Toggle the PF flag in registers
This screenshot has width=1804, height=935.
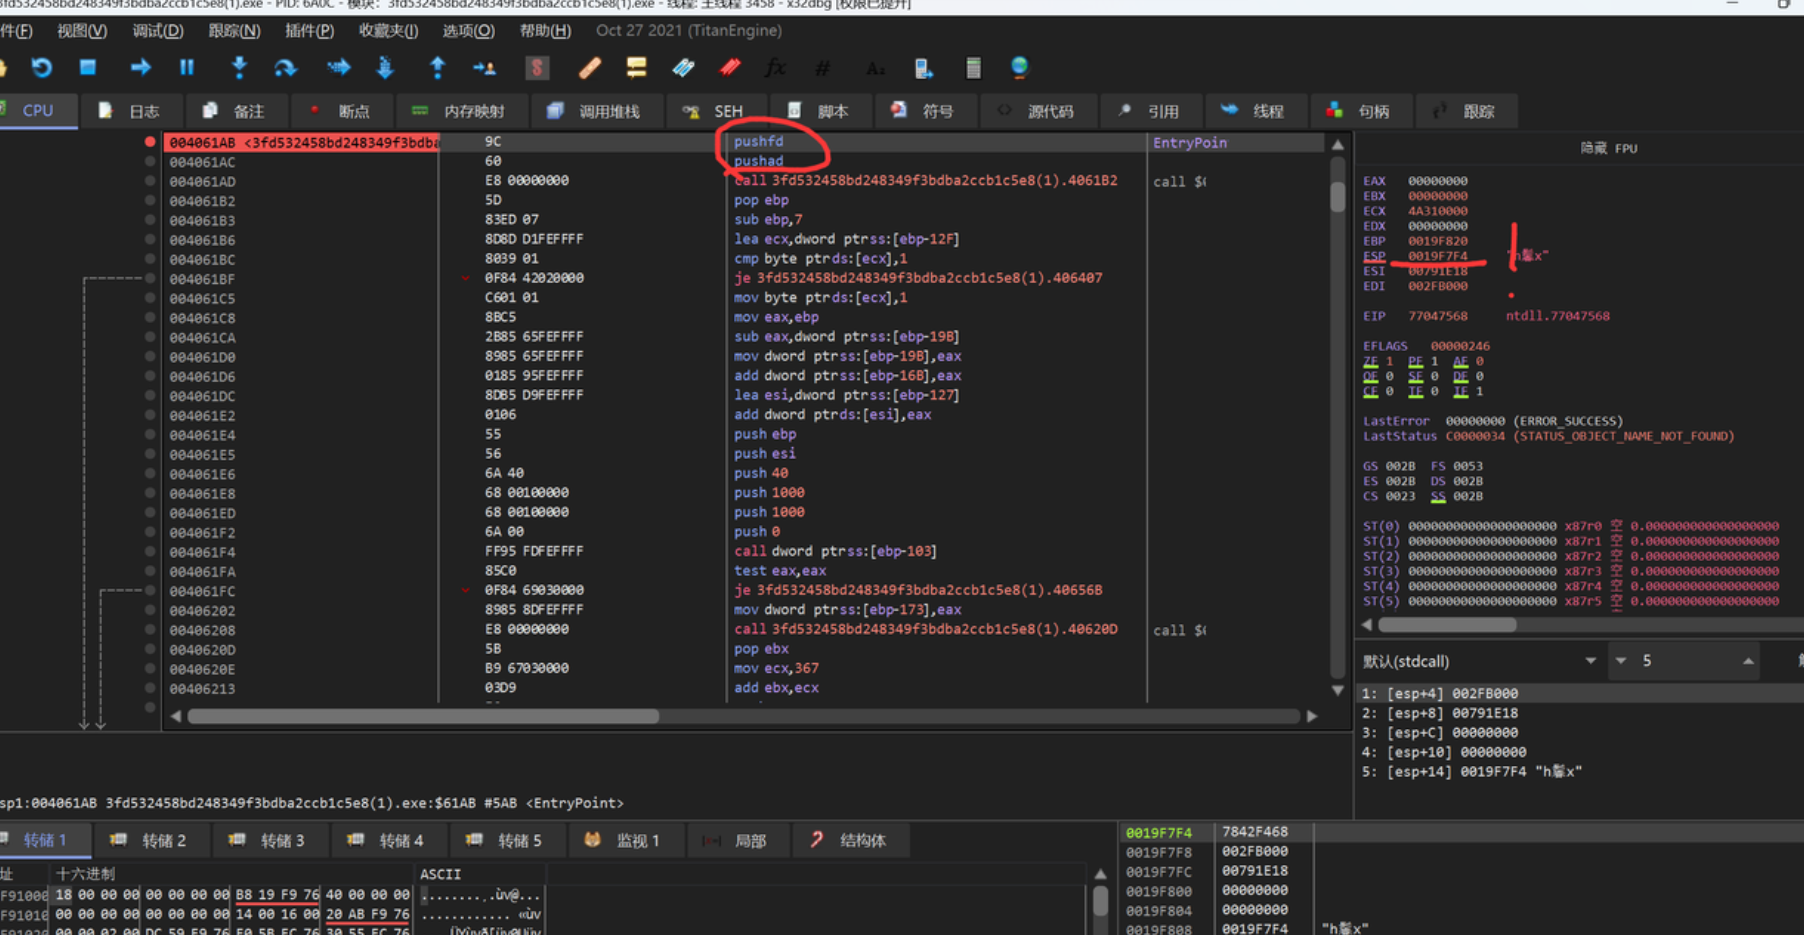1415,361
